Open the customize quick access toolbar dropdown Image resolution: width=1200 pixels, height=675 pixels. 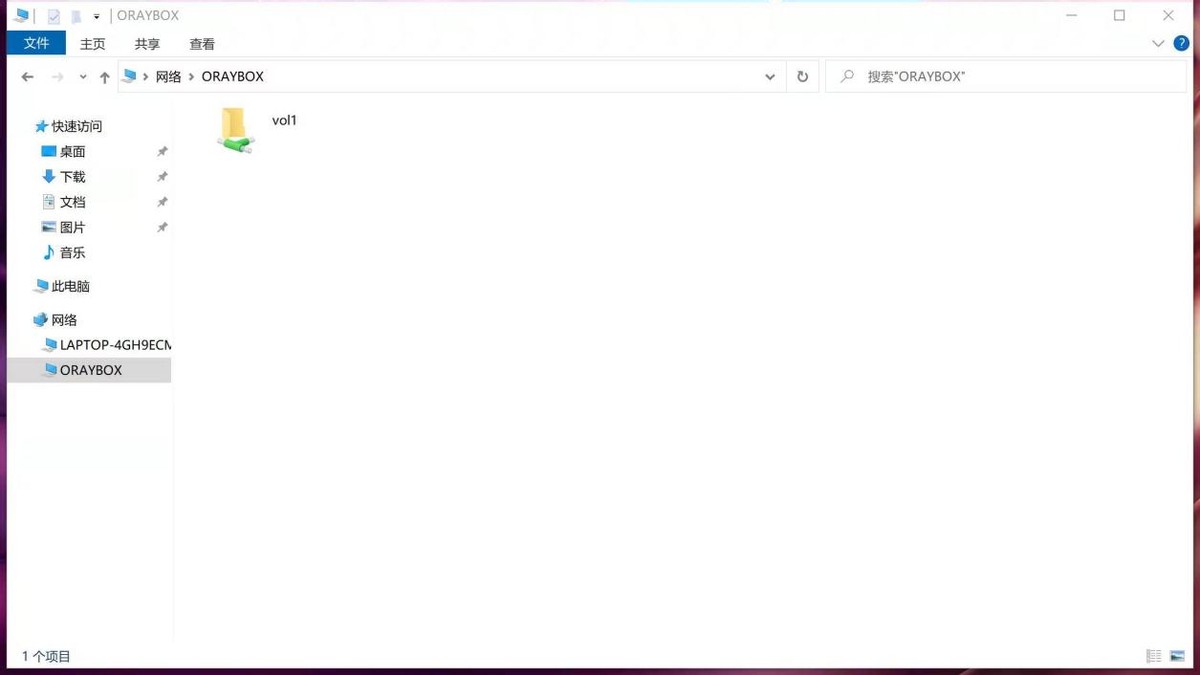coord(97,17)
